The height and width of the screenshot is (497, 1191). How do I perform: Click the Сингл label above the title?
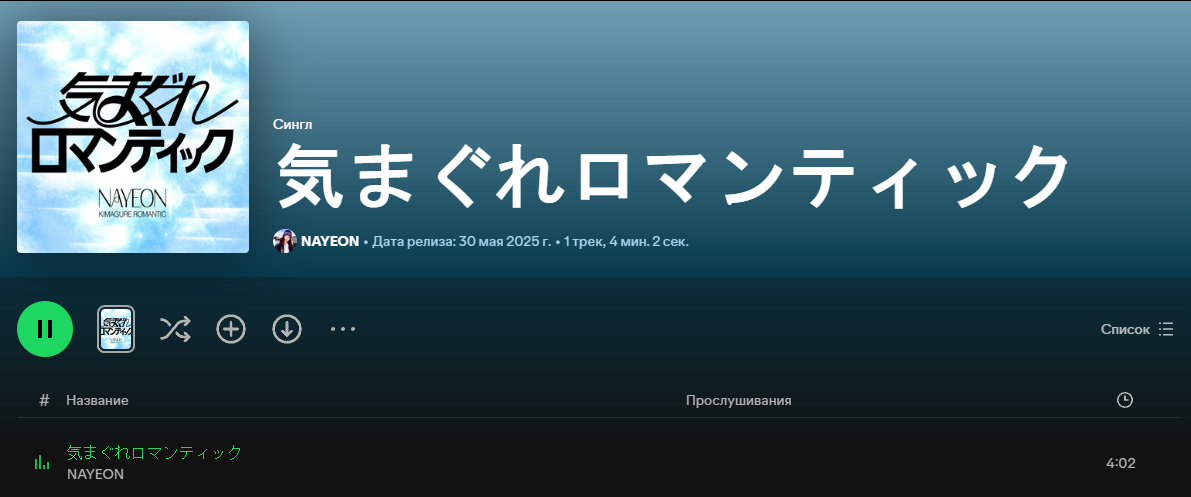293,124
